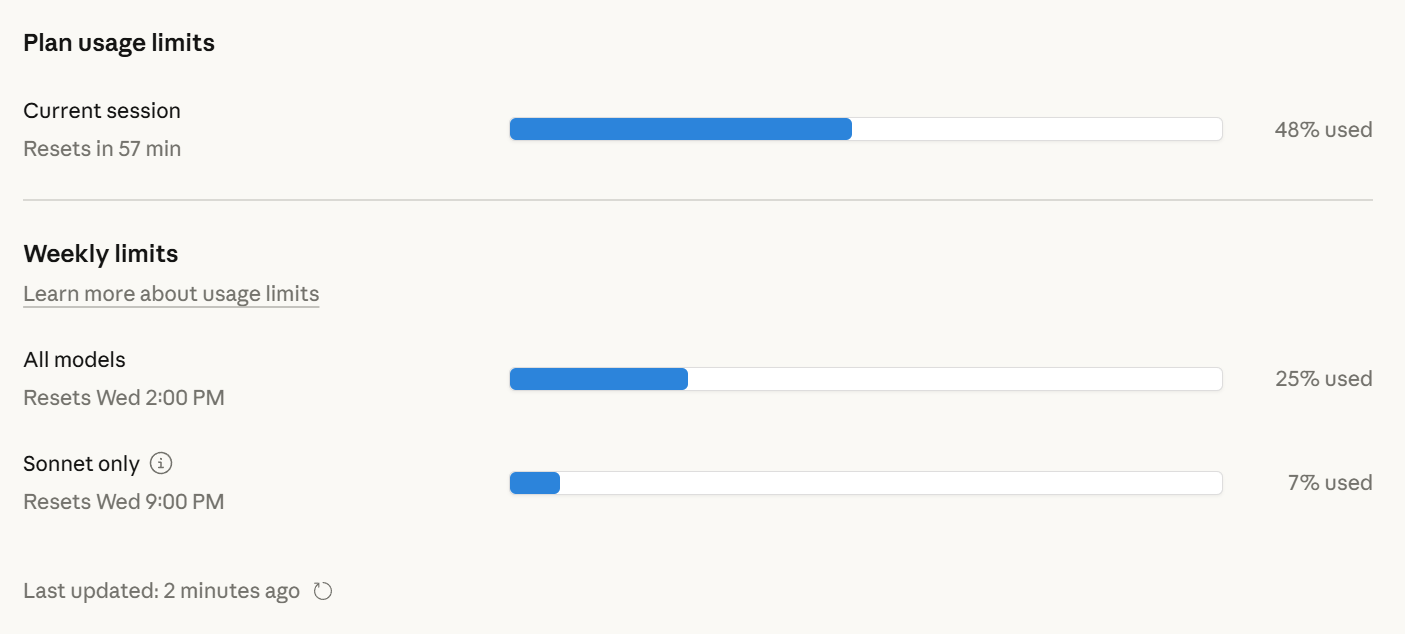Click the Sonnet only usage bar
Screen dimensions: 1405x634
866,483
